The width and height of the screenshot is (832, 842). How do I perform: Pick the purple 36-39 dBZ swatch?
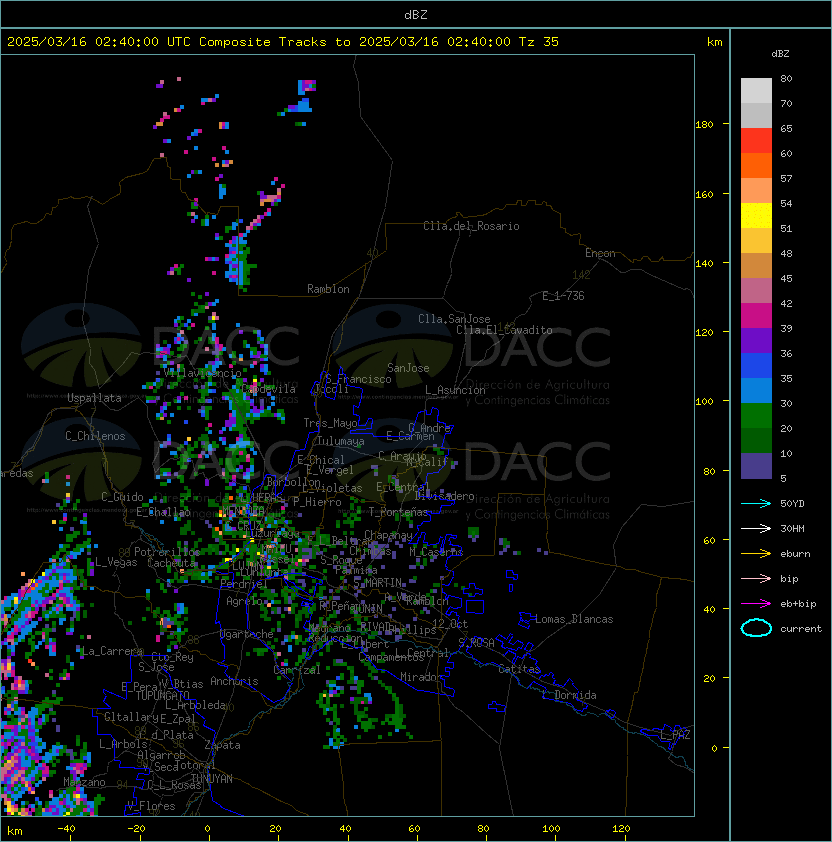pos(756,340)
